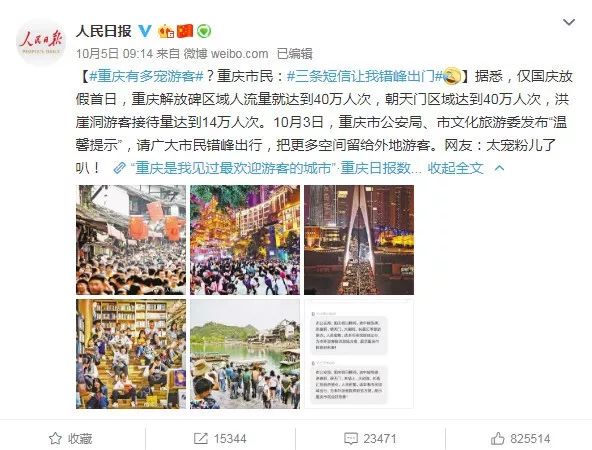Viewport: 592px width, 450px height.
Task: Click the membership crown badge icon
Action: pyautogui.click(x=166, y=31)
